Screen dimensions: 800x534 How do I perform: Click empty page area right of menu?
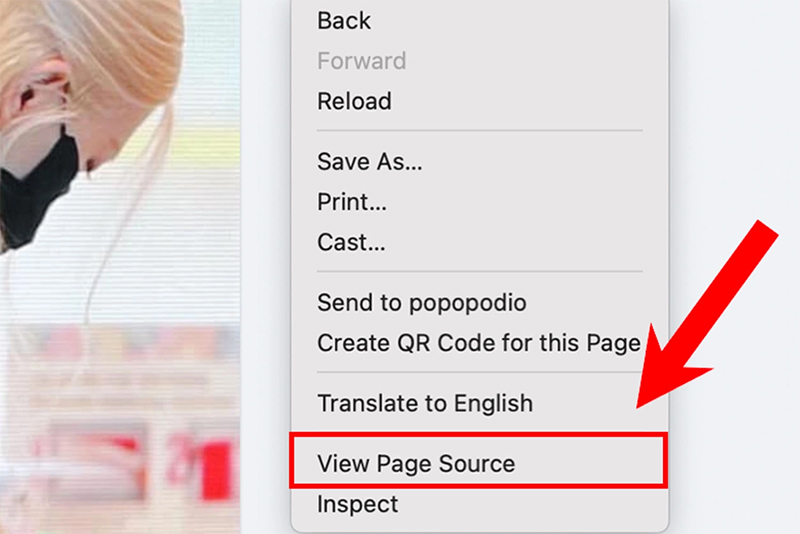[740, 100]
